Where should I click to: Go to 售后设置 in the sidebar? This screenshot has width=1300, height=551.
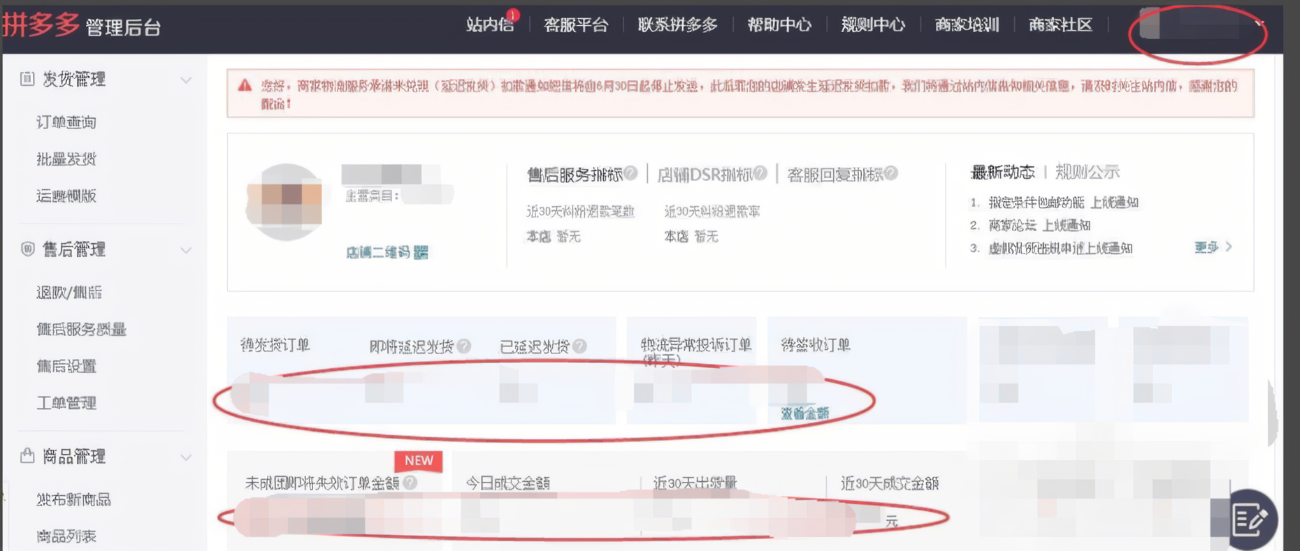67,367
